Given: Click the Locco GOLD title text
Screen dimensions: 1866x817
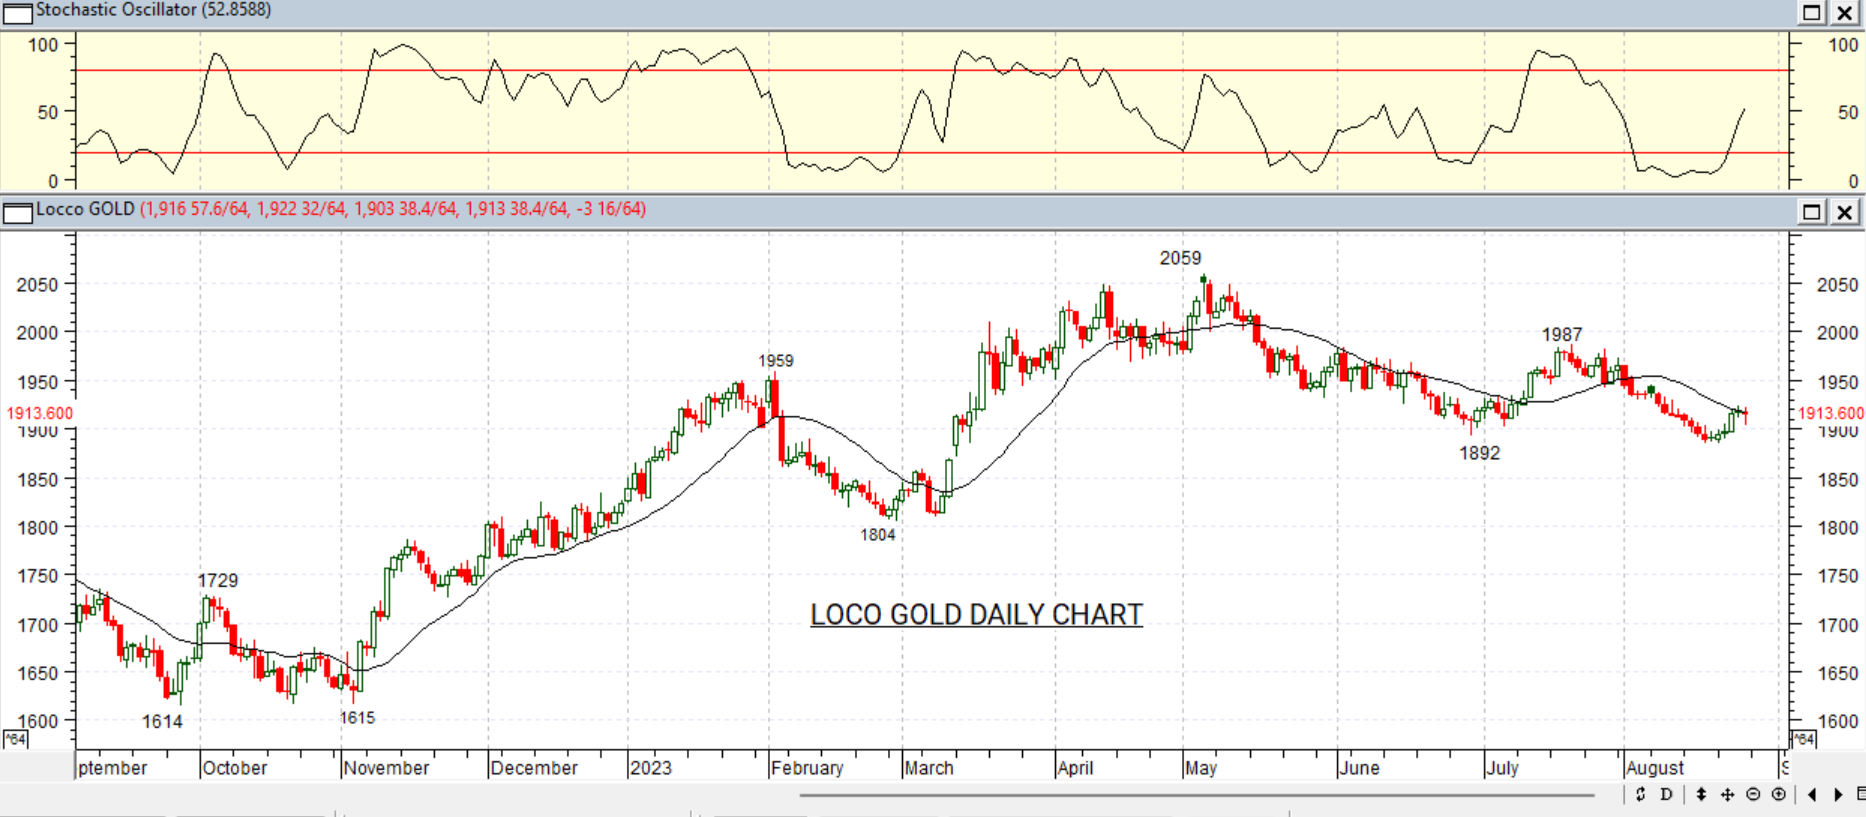Looking at the screenshot, I should coord(85,209).
